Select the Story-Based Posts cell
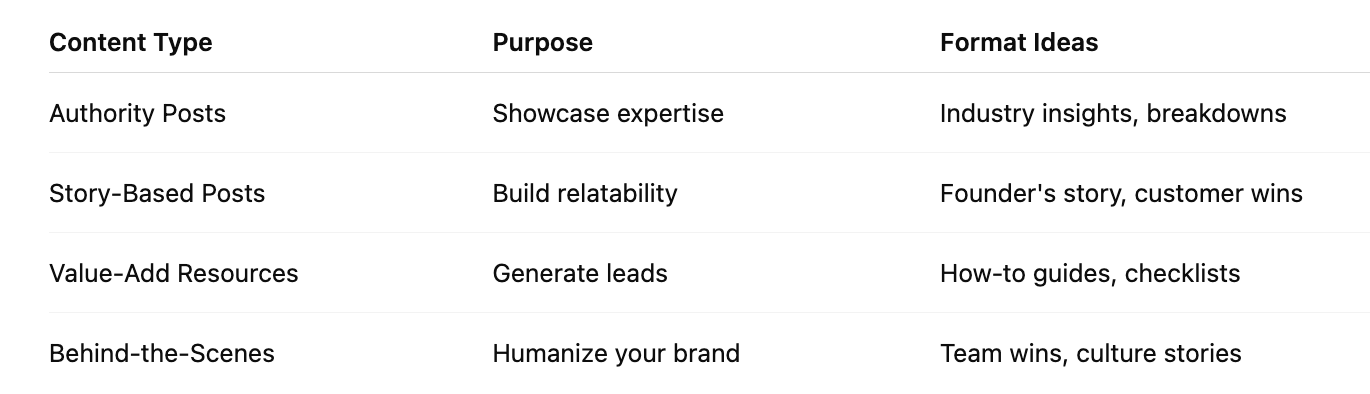The width and height of the screenshot is (1370, 394). point(157,193)
